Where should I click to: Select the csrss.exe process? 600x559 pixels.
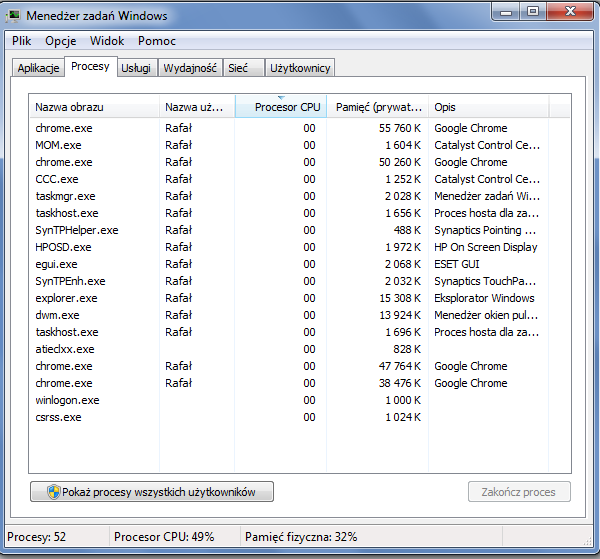pos(300,417)
